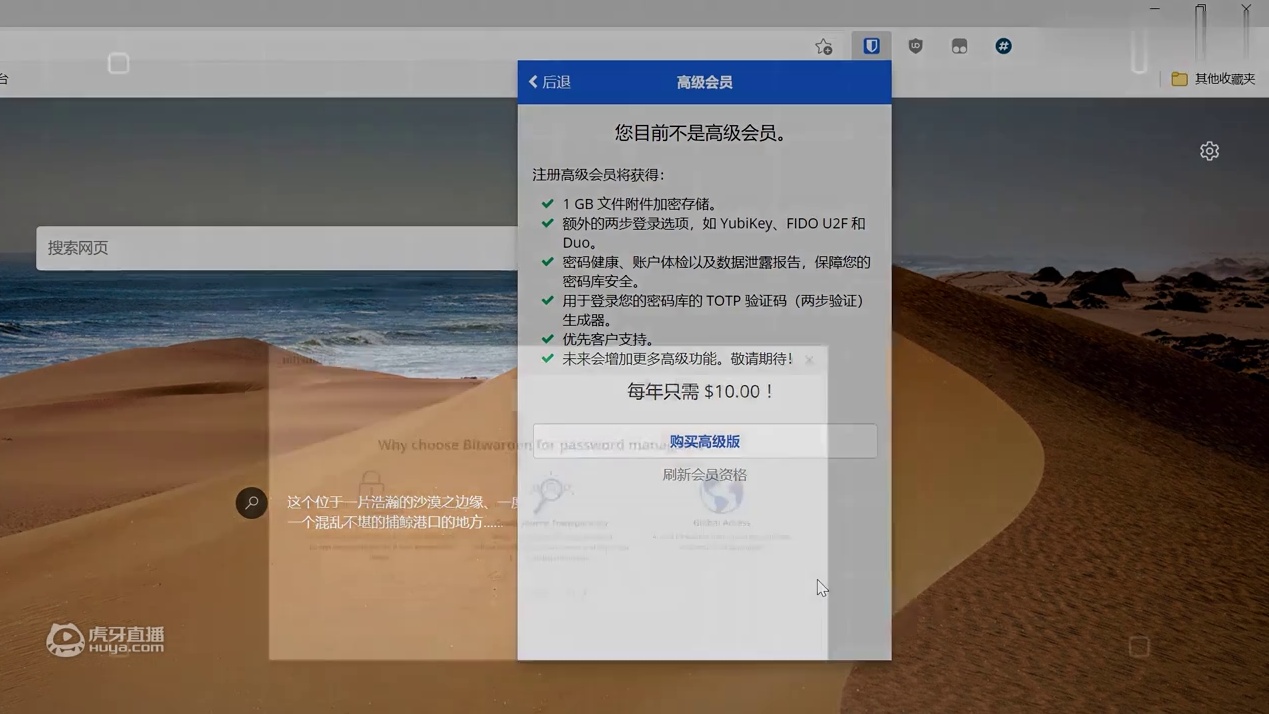
Task: Click 注册高级会员将获得 heading text
Action: 598,175
